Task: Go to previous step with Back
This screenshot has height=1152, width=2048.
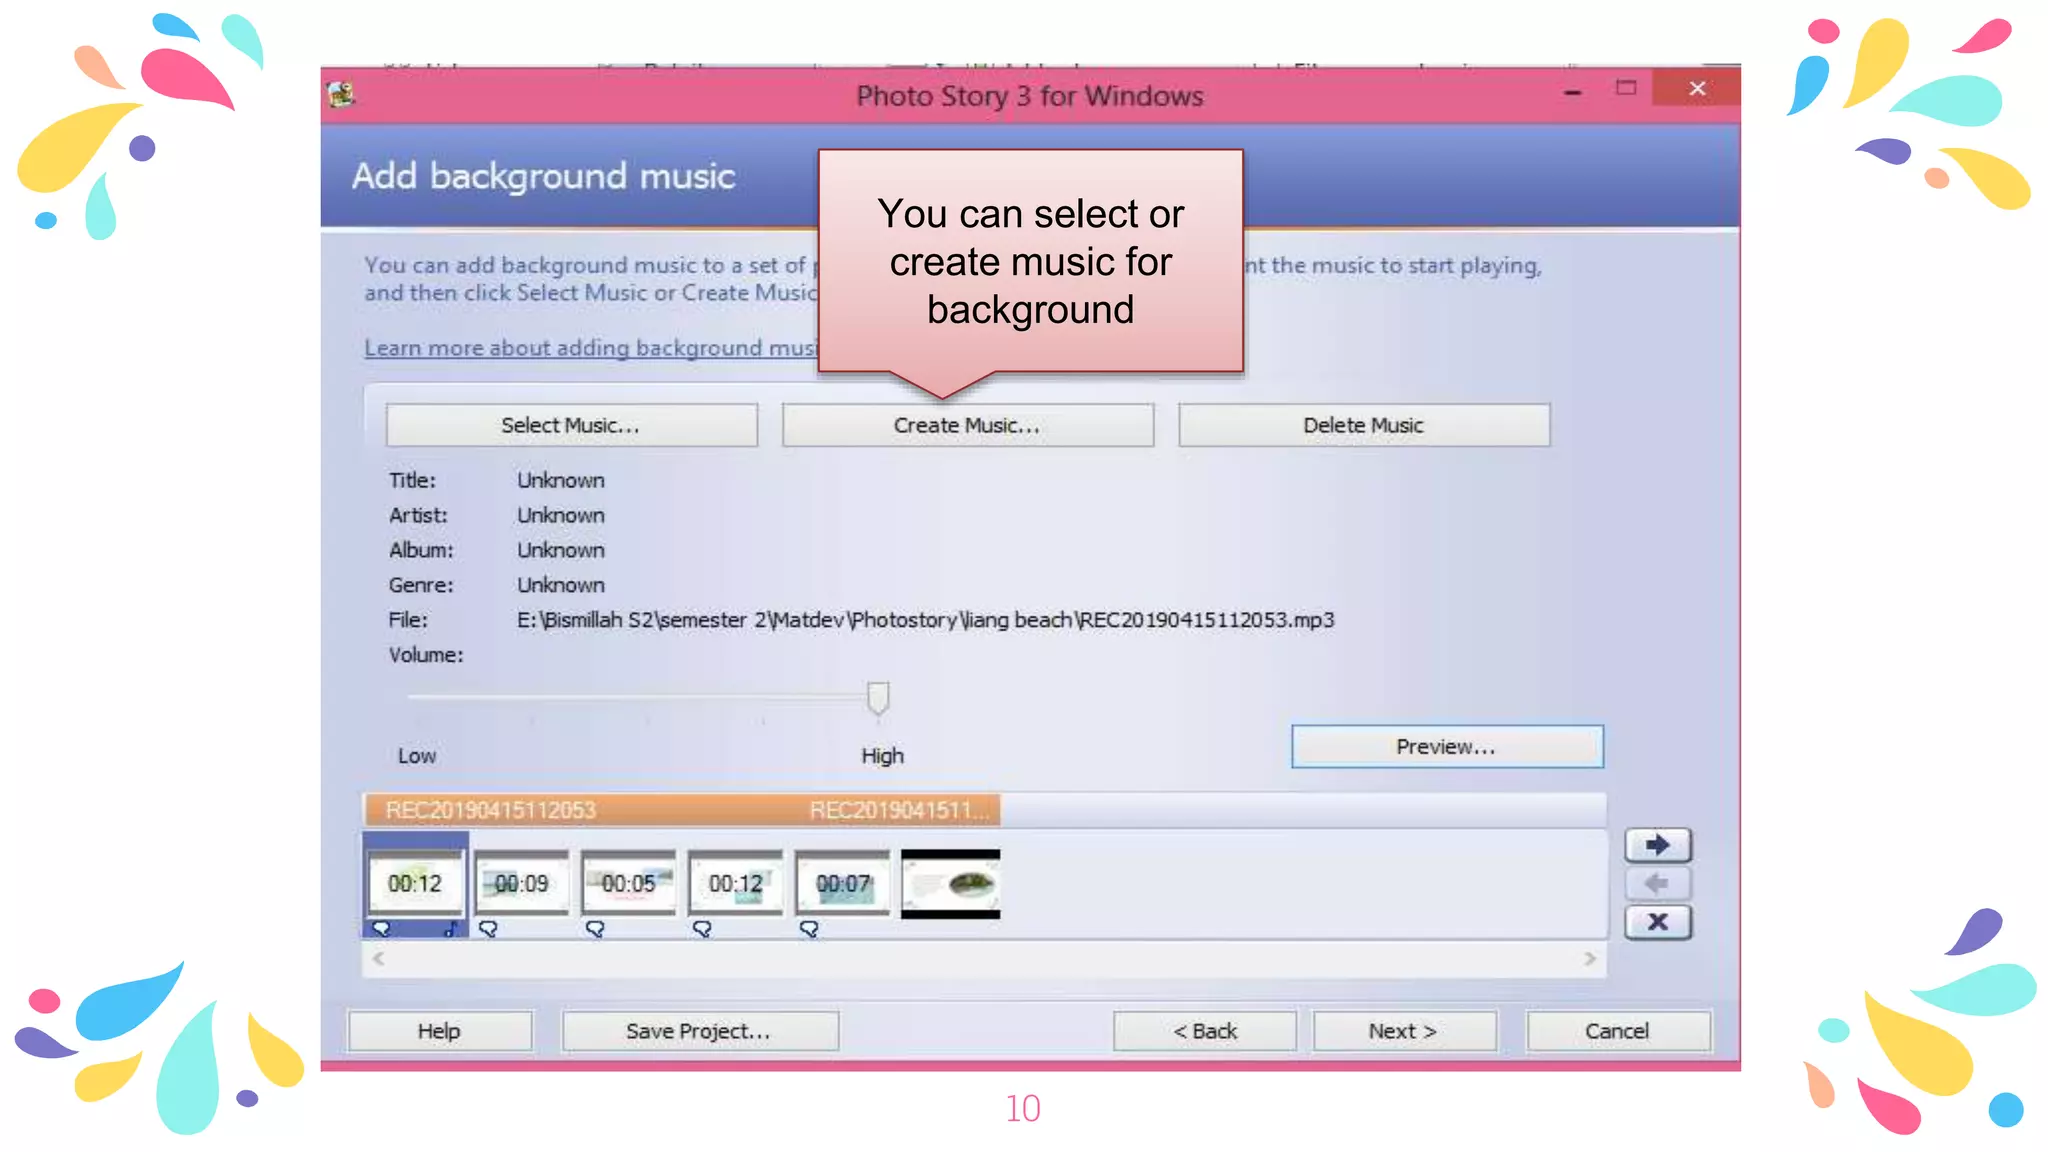Action: click(1204, 1031)
